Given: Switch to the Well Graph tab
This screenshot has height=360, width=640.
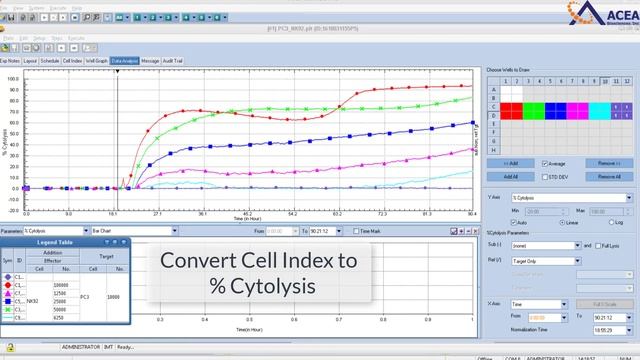Looking at the screenshot, I should (x=96, y=61).
